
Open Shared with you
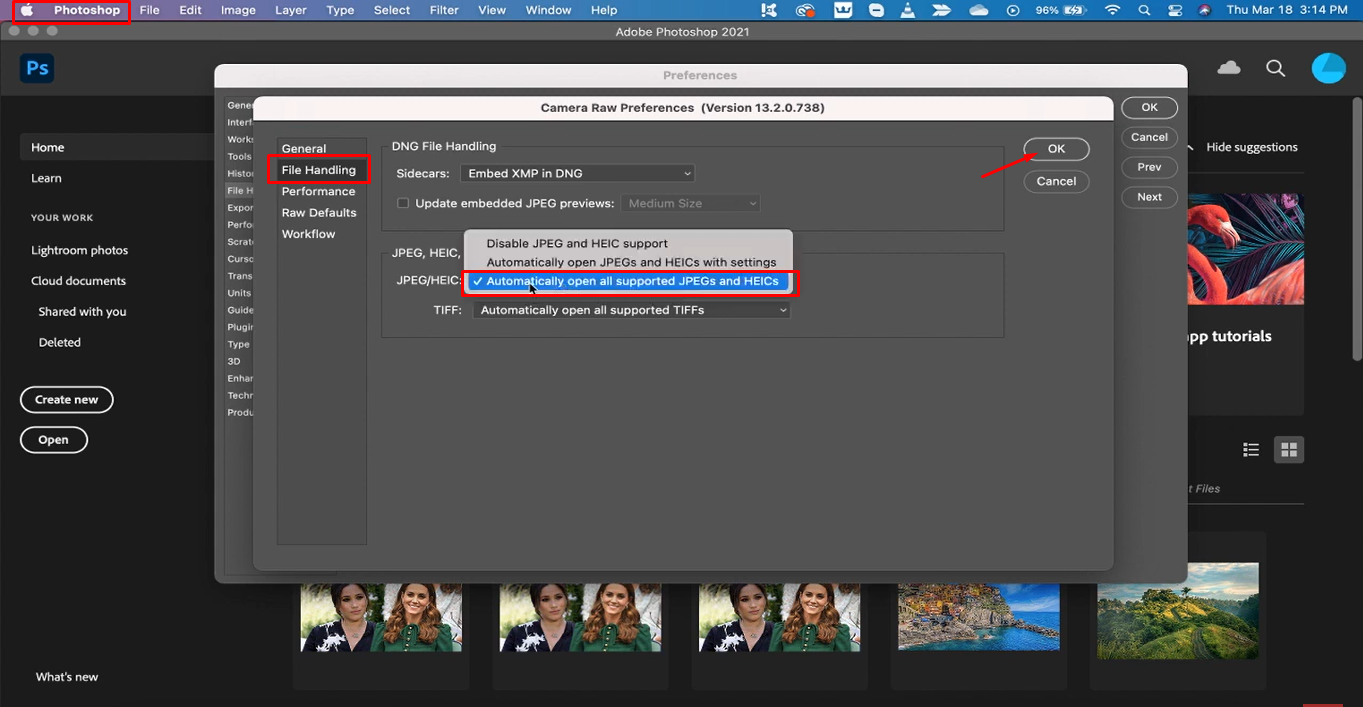tap(83, 312)
